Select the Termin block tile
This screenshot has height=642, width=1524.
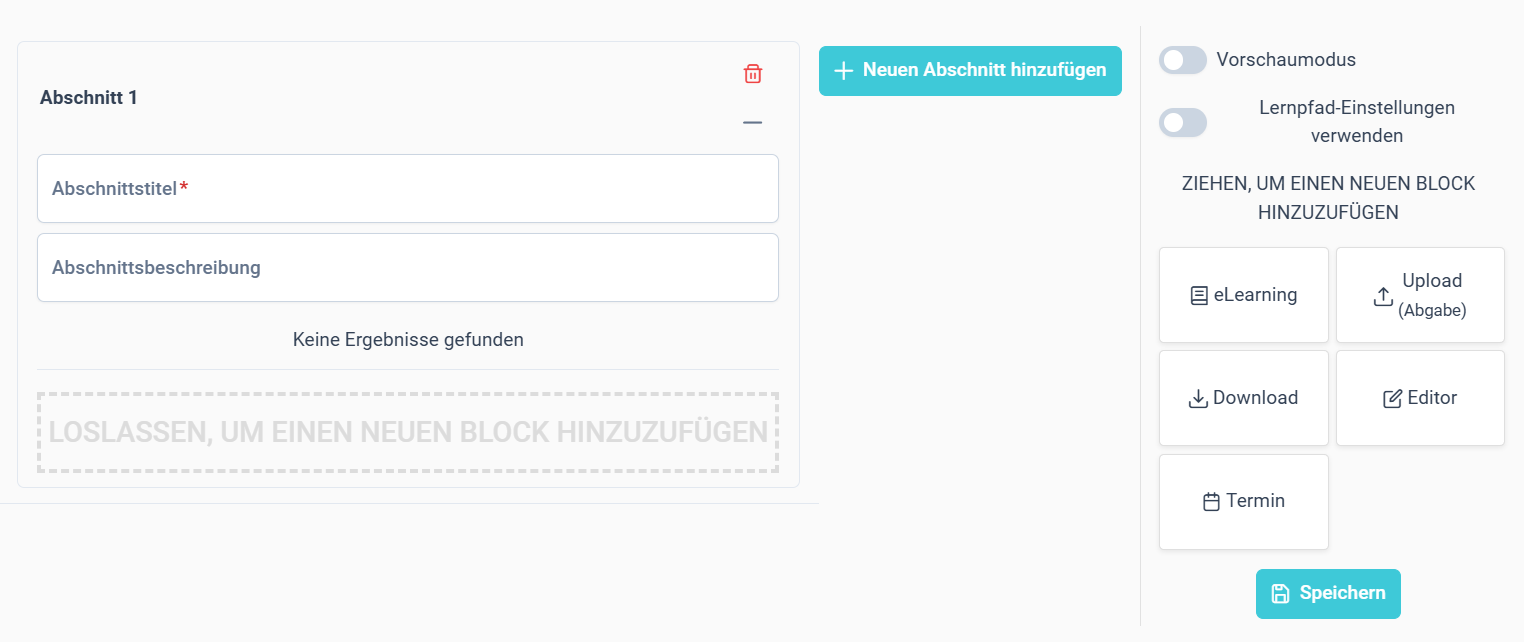(x=1244, y=502)
